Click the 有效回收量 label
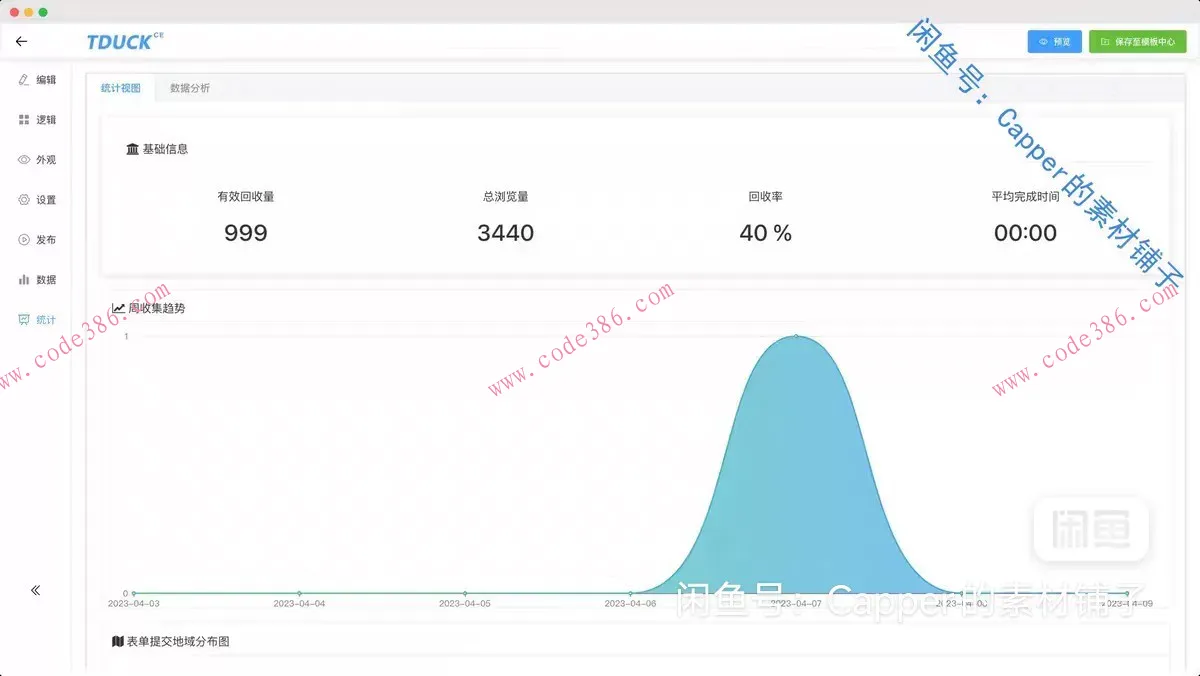This screenshot has height=676, width=1200. click(245, 197)
